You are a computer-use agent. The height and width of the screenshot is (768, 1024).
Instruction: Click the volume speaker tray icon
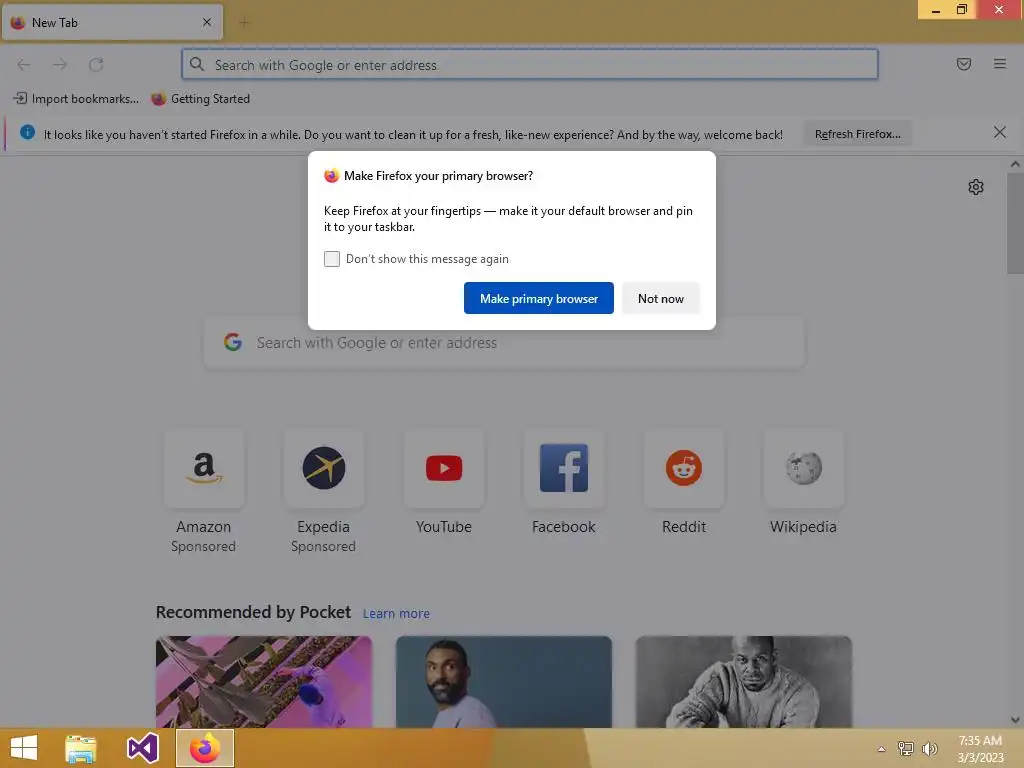tap(930, 749)
